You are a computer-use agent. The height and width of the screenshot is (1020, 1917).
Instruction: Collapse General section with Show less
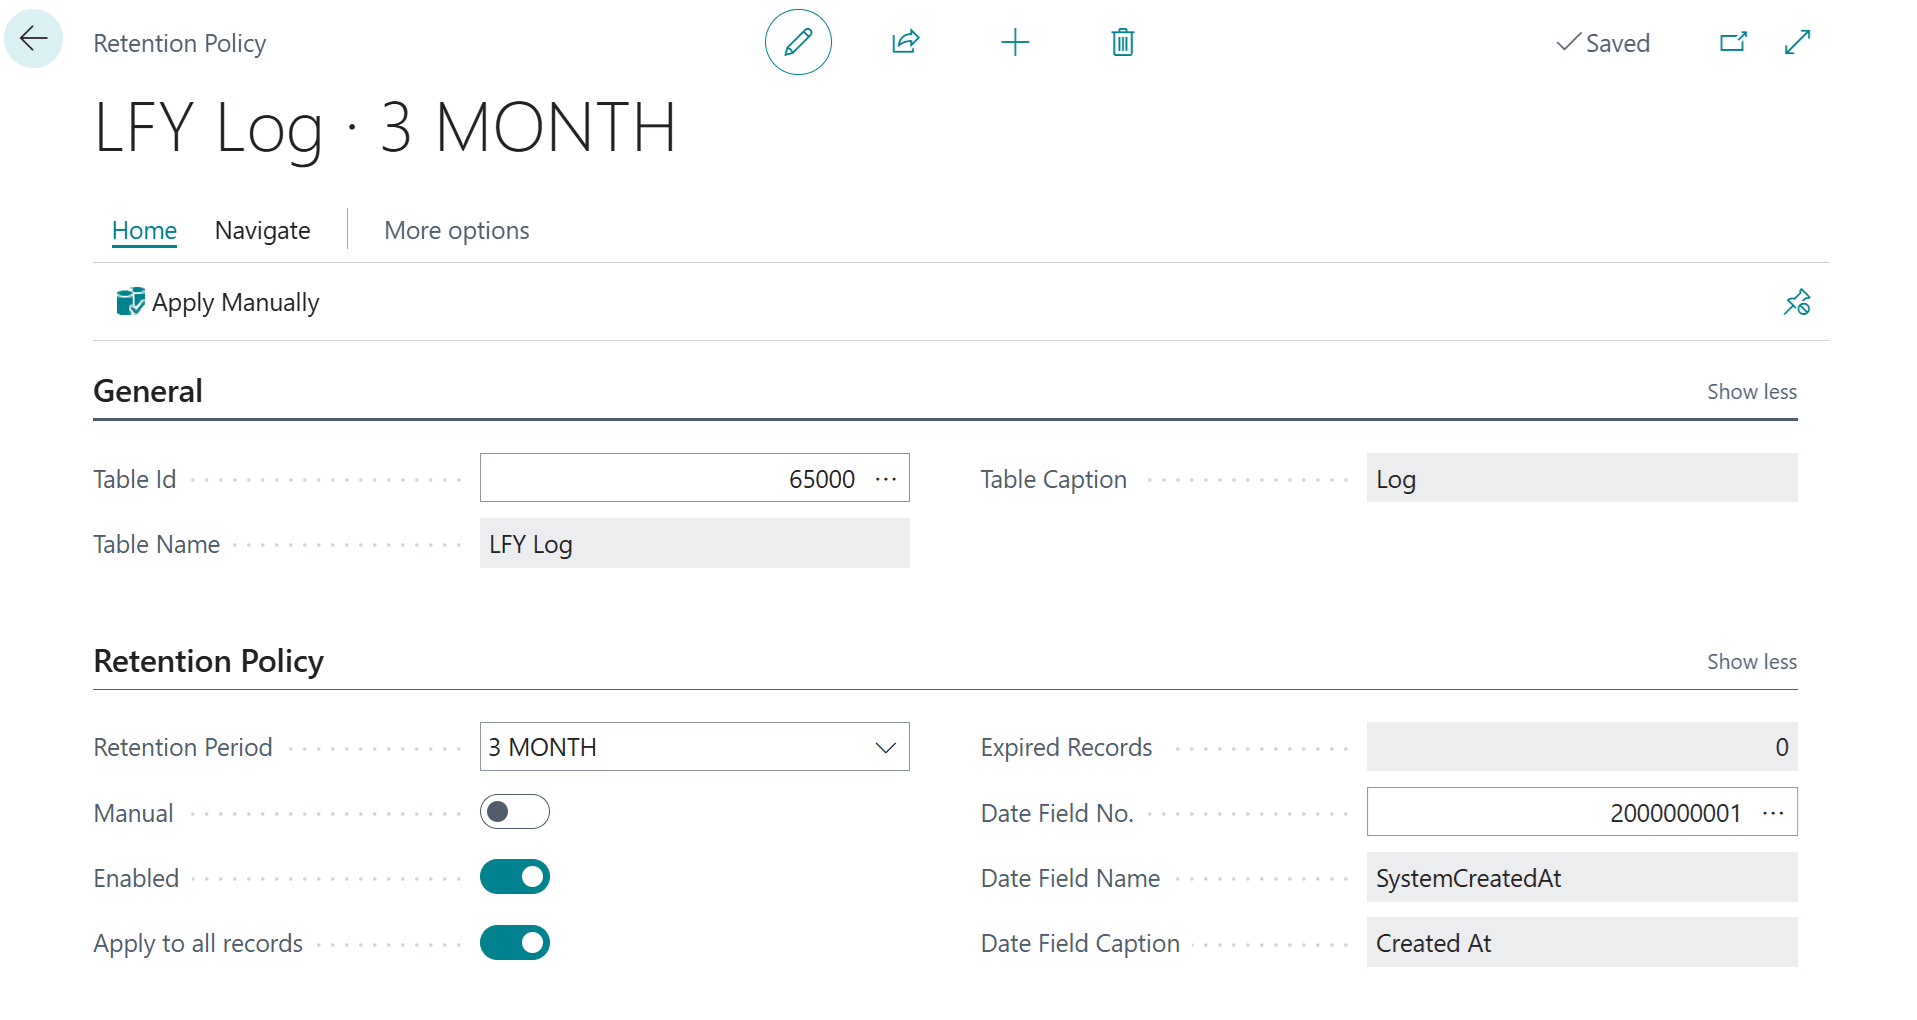[1752, 392]
